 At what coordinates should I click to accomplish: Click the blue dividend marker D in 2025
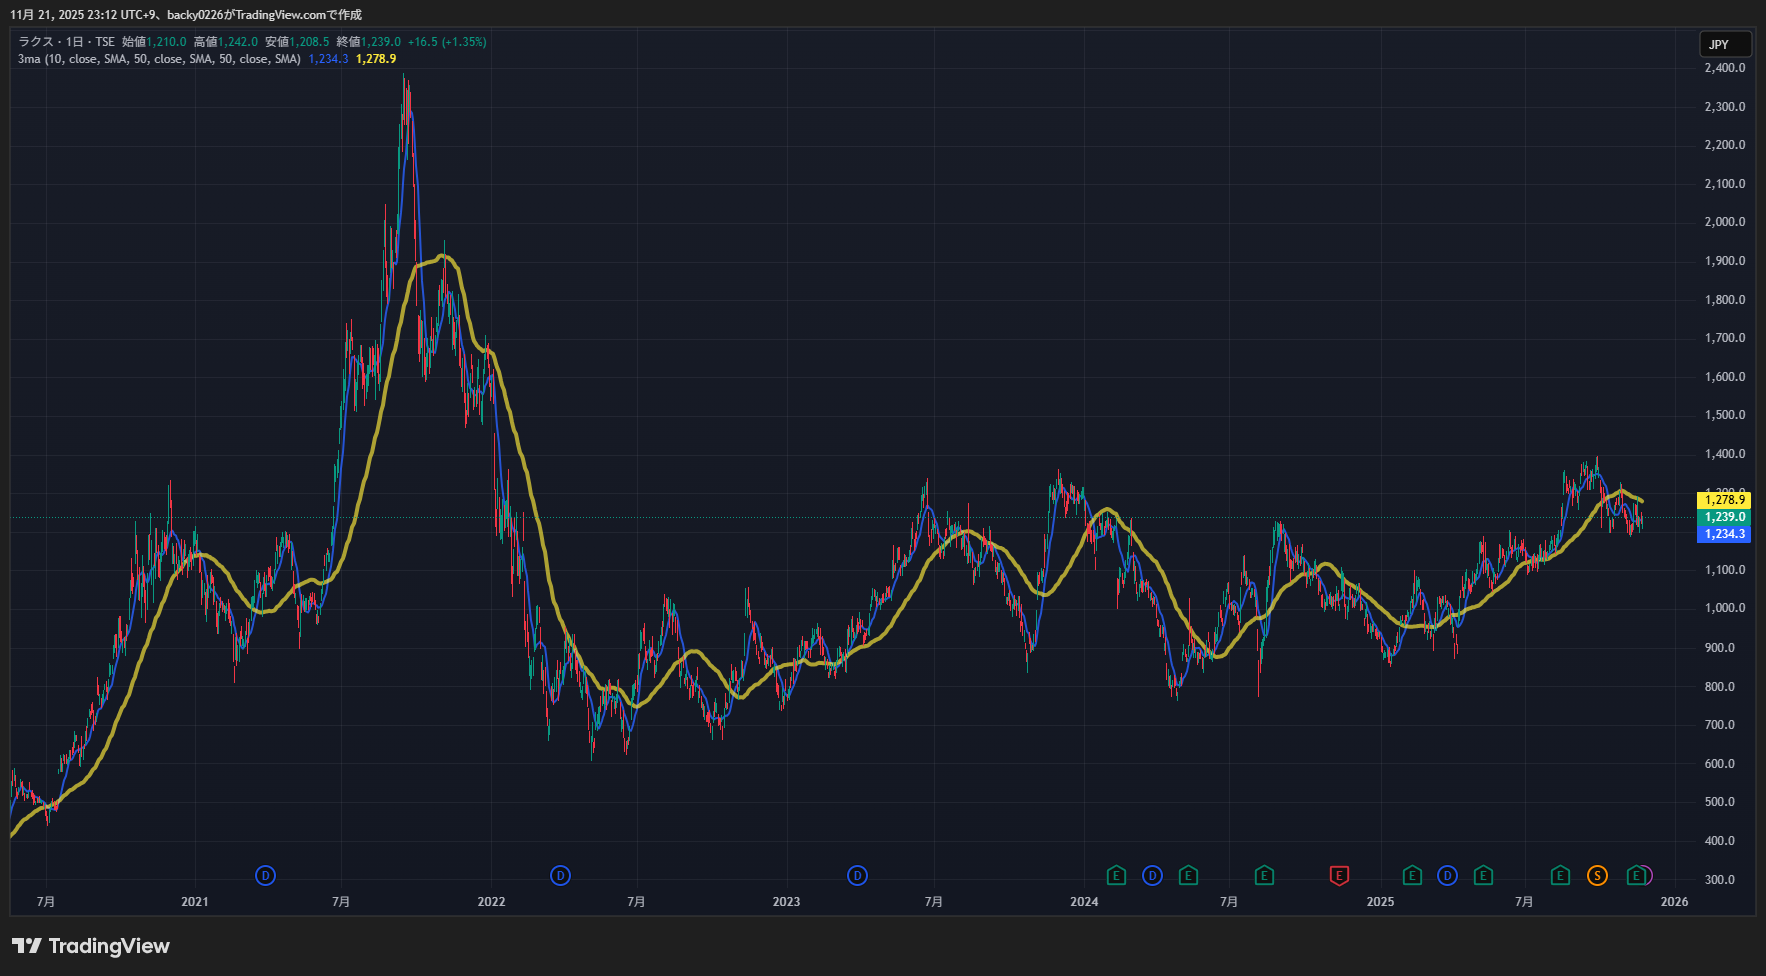(x=1447, y=876)
